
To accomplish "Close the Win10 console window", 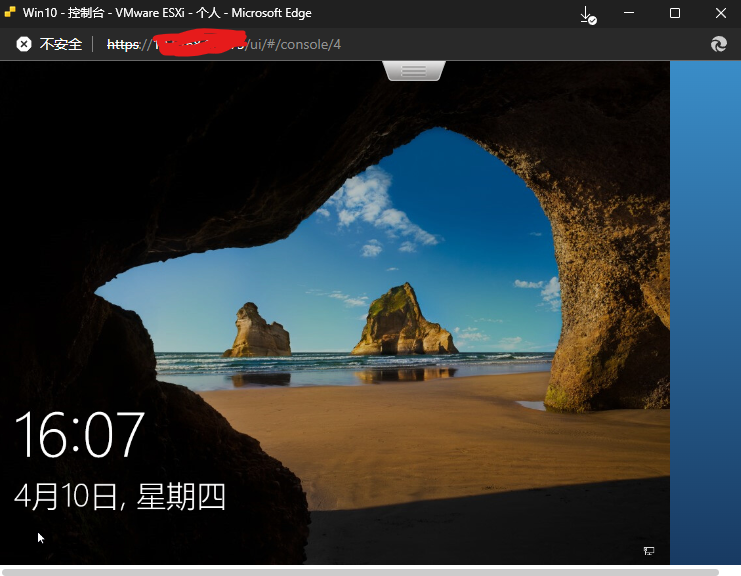I will 721,13.
